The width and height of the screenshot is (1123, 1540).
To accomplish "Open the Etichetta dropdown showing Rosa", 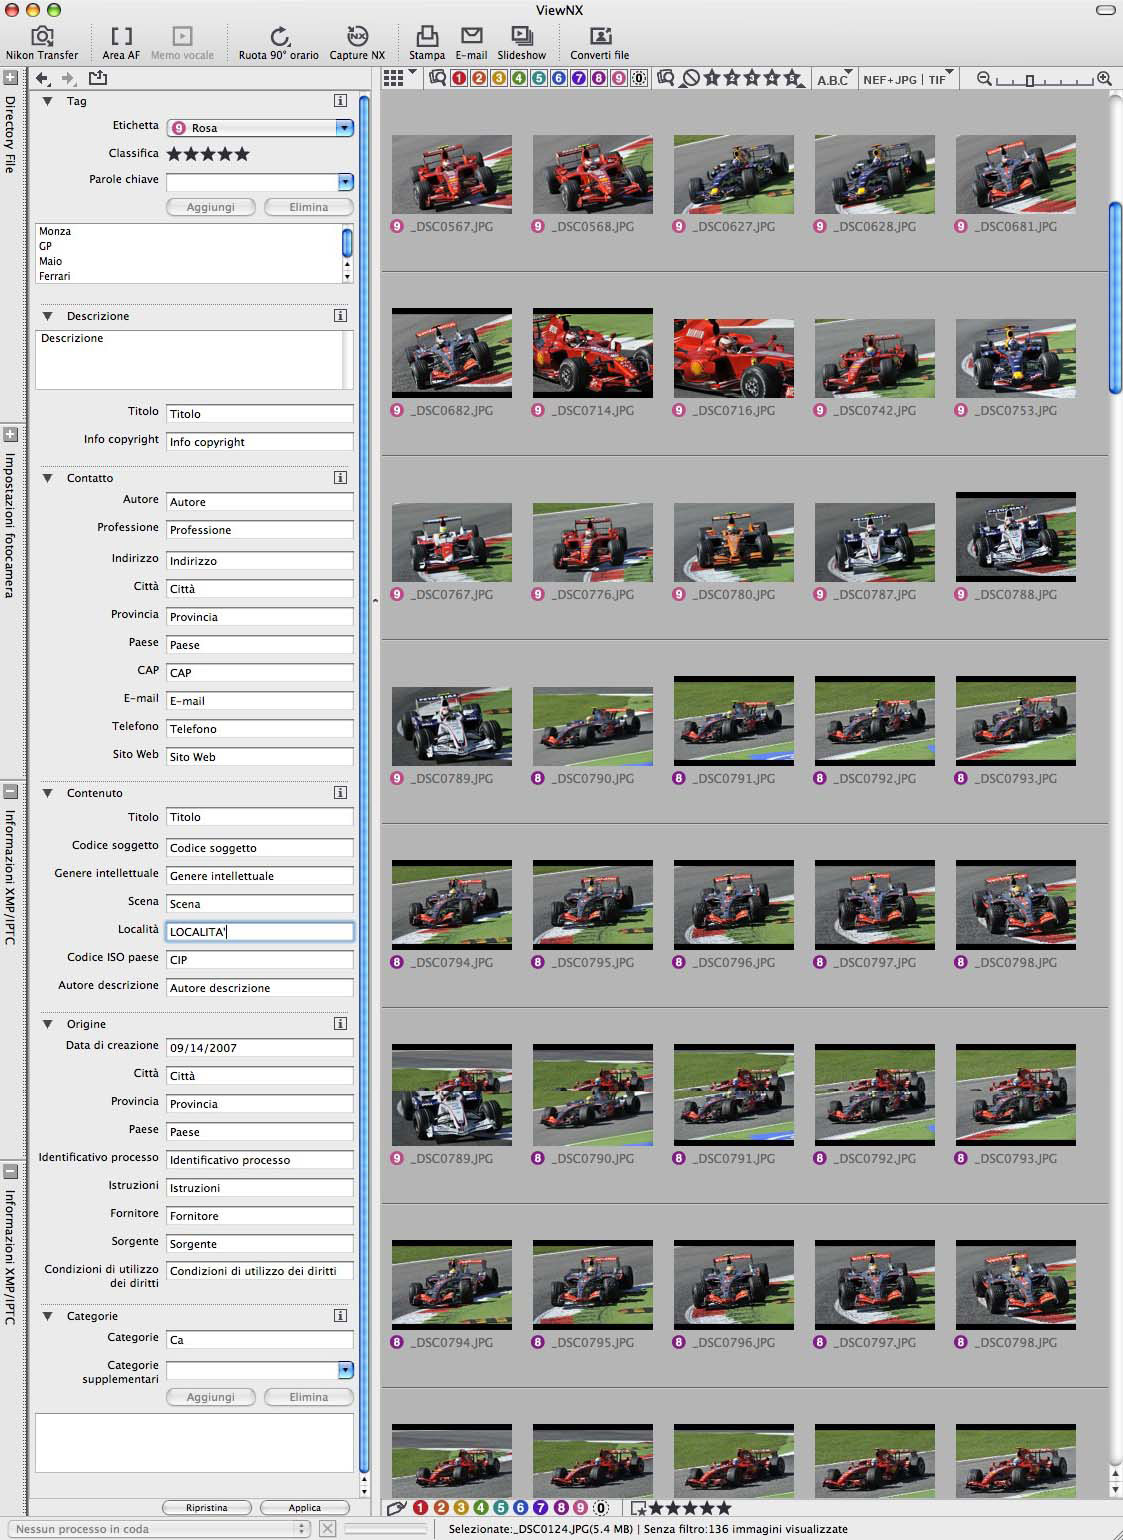I will tap(260, 127).
